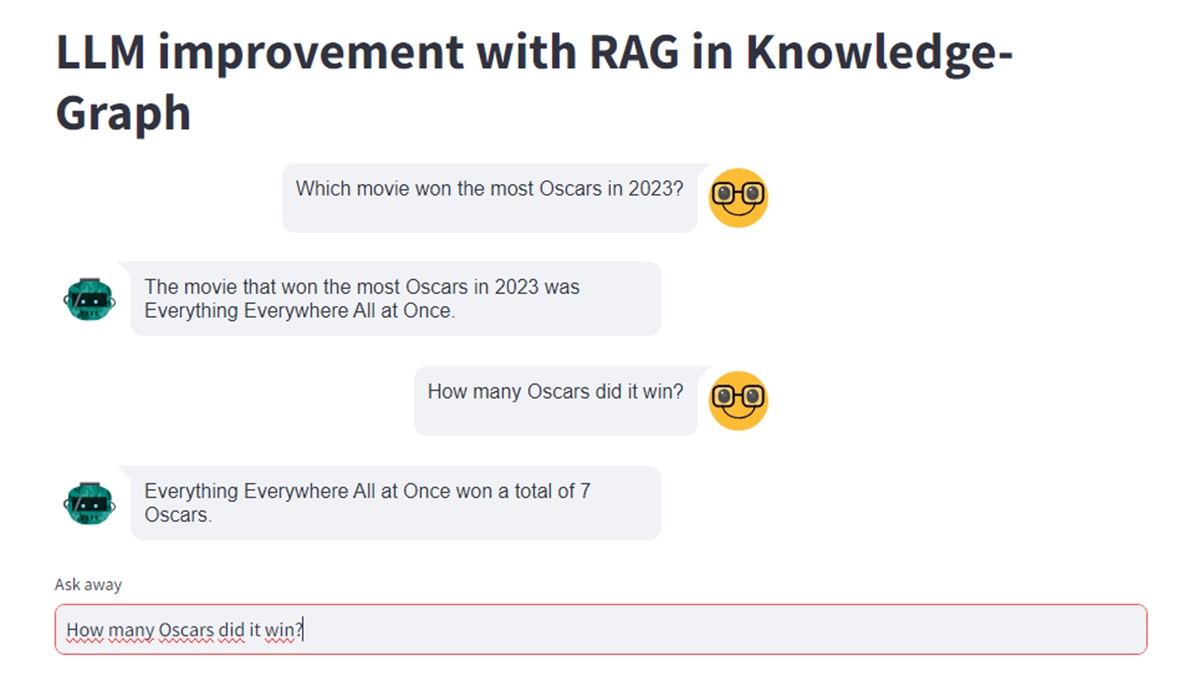Image resolution: width=1180 pixels, height=686 pixels.
Task: Click the user avatar beside 'Which movie won the most Oscars in 2023?'
Action: pos(738,198)
